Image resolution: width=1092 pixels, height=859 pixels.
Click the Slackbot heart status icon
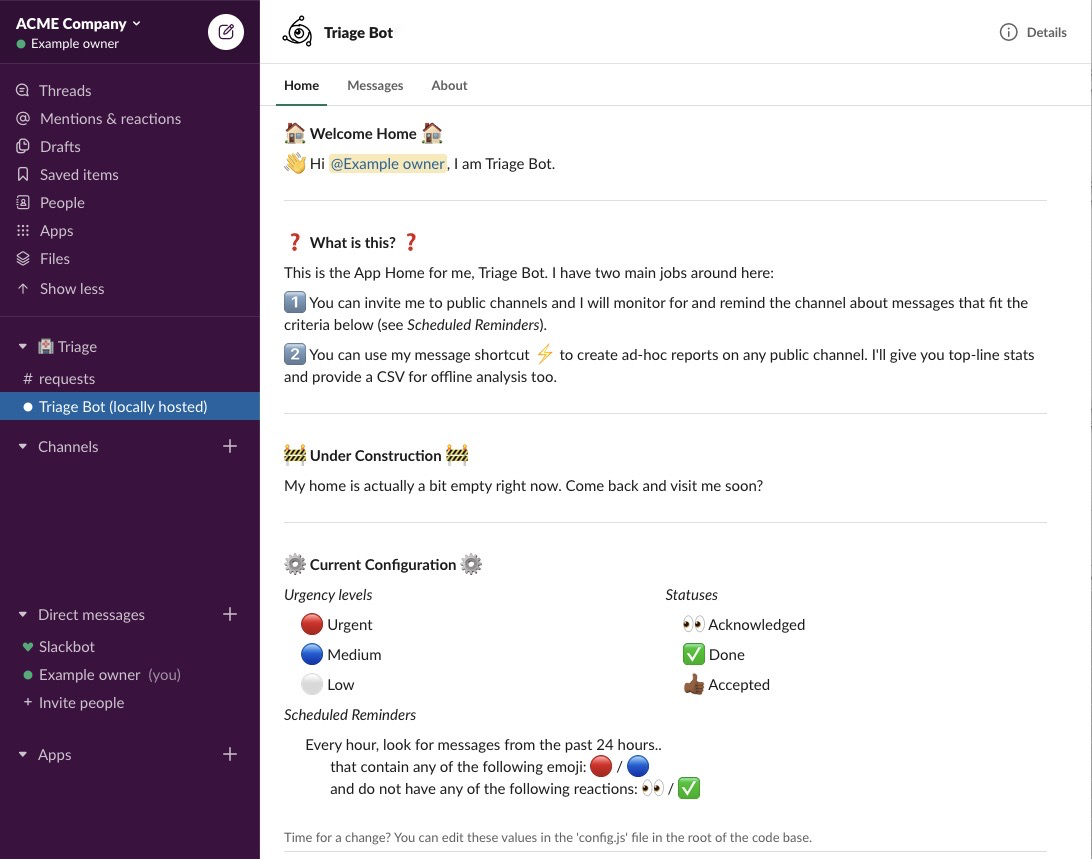[x=28, y=647]
